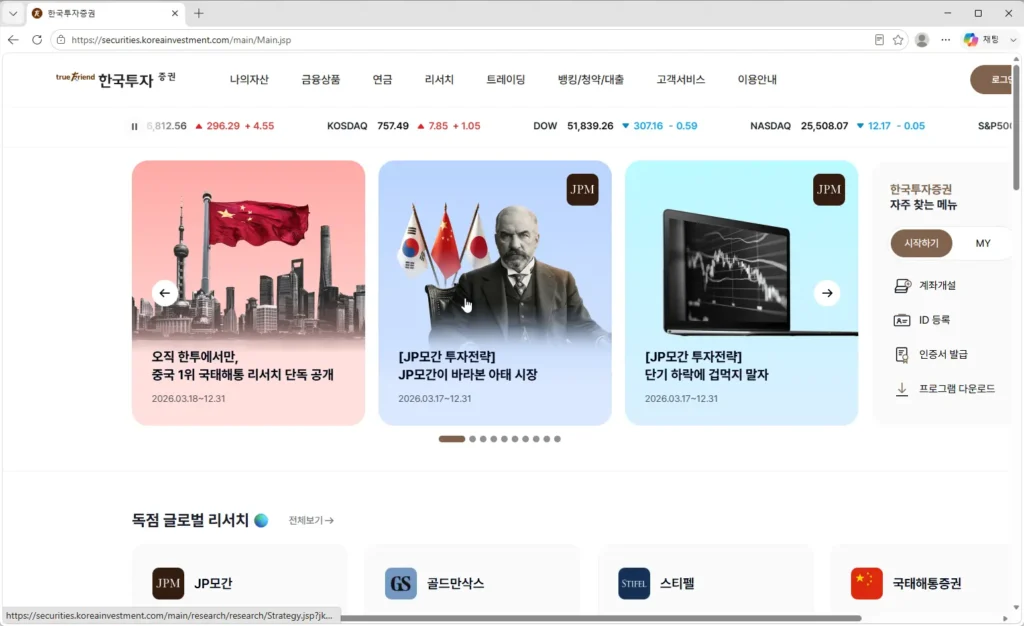Open the 트레이딩 menu
This screenshot has width=1024, height=626.
(x=505, y=80)
